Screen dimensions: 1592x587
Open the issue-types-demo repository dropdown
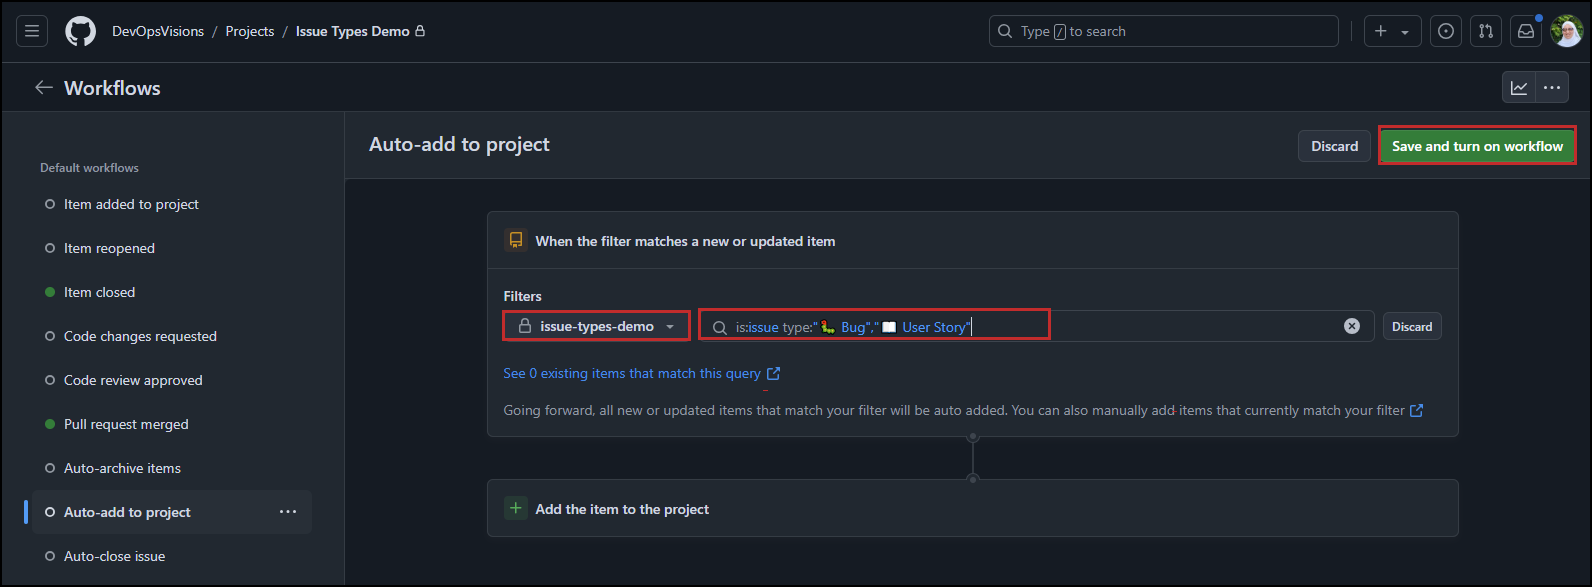[596, 326]
